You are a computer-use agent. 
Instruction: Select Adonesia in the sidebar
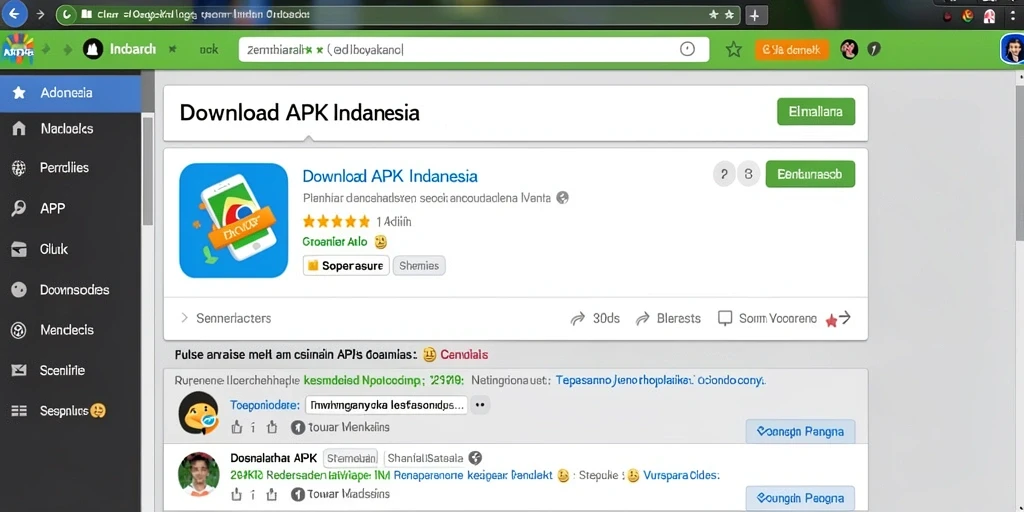tap(71, 93)
